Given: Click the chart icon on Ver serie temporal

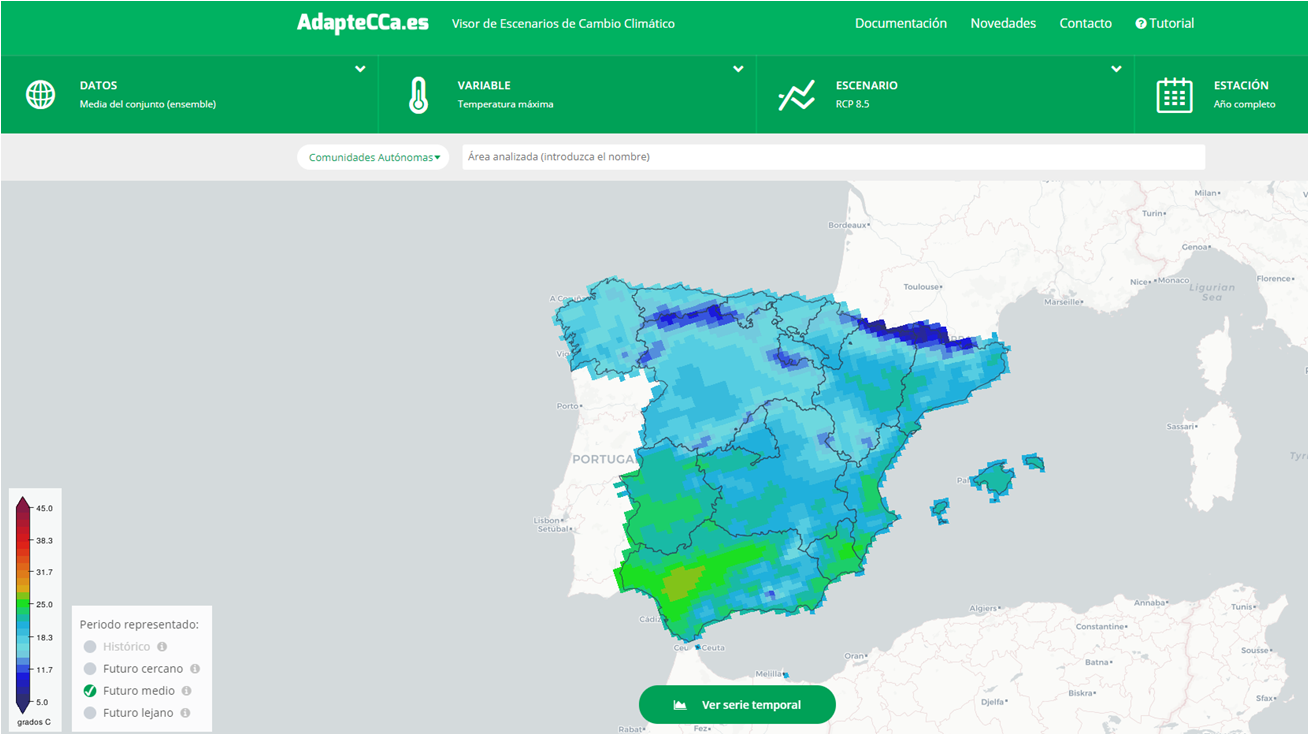Looking at the screenshot, I should (x=680, y=705).
